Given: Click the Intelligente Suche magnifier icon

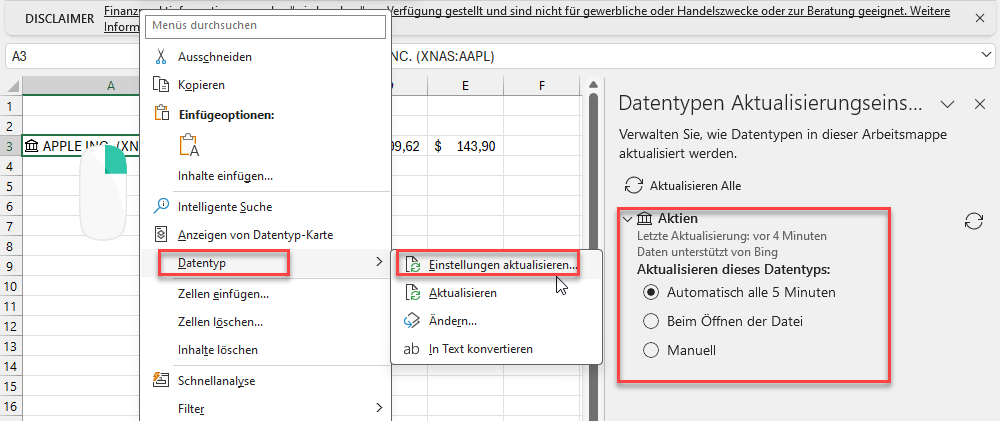Looking at the screenshot, I should (161, 206).
